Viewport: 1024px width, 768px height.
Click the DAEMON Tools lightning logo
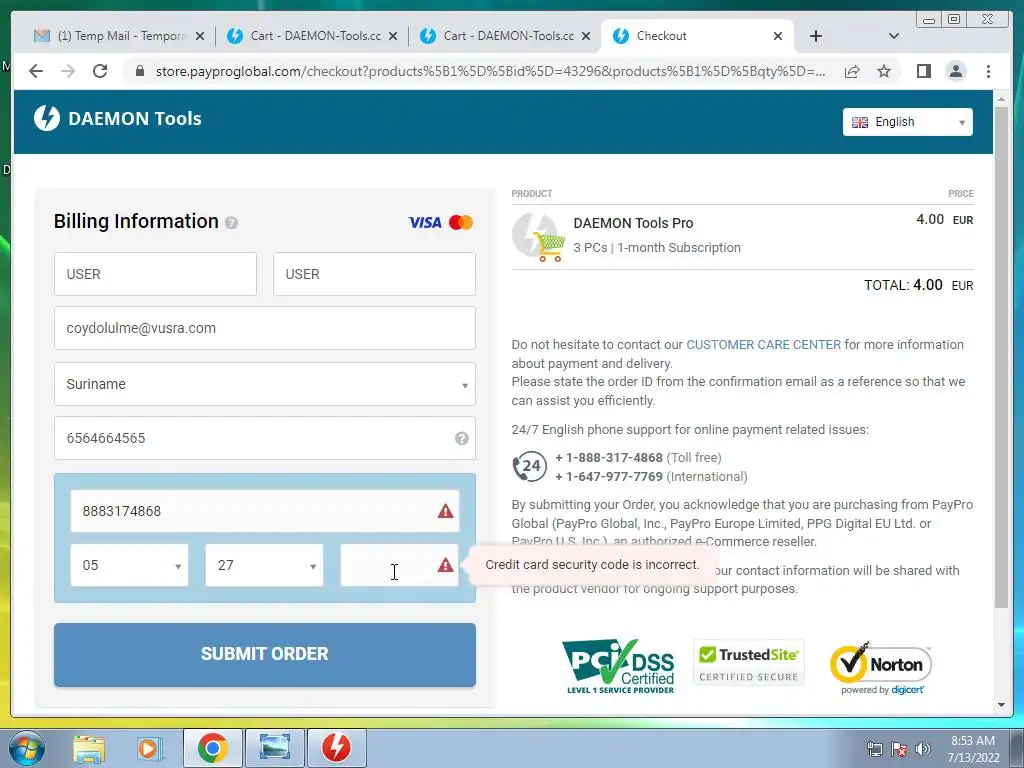47,118
